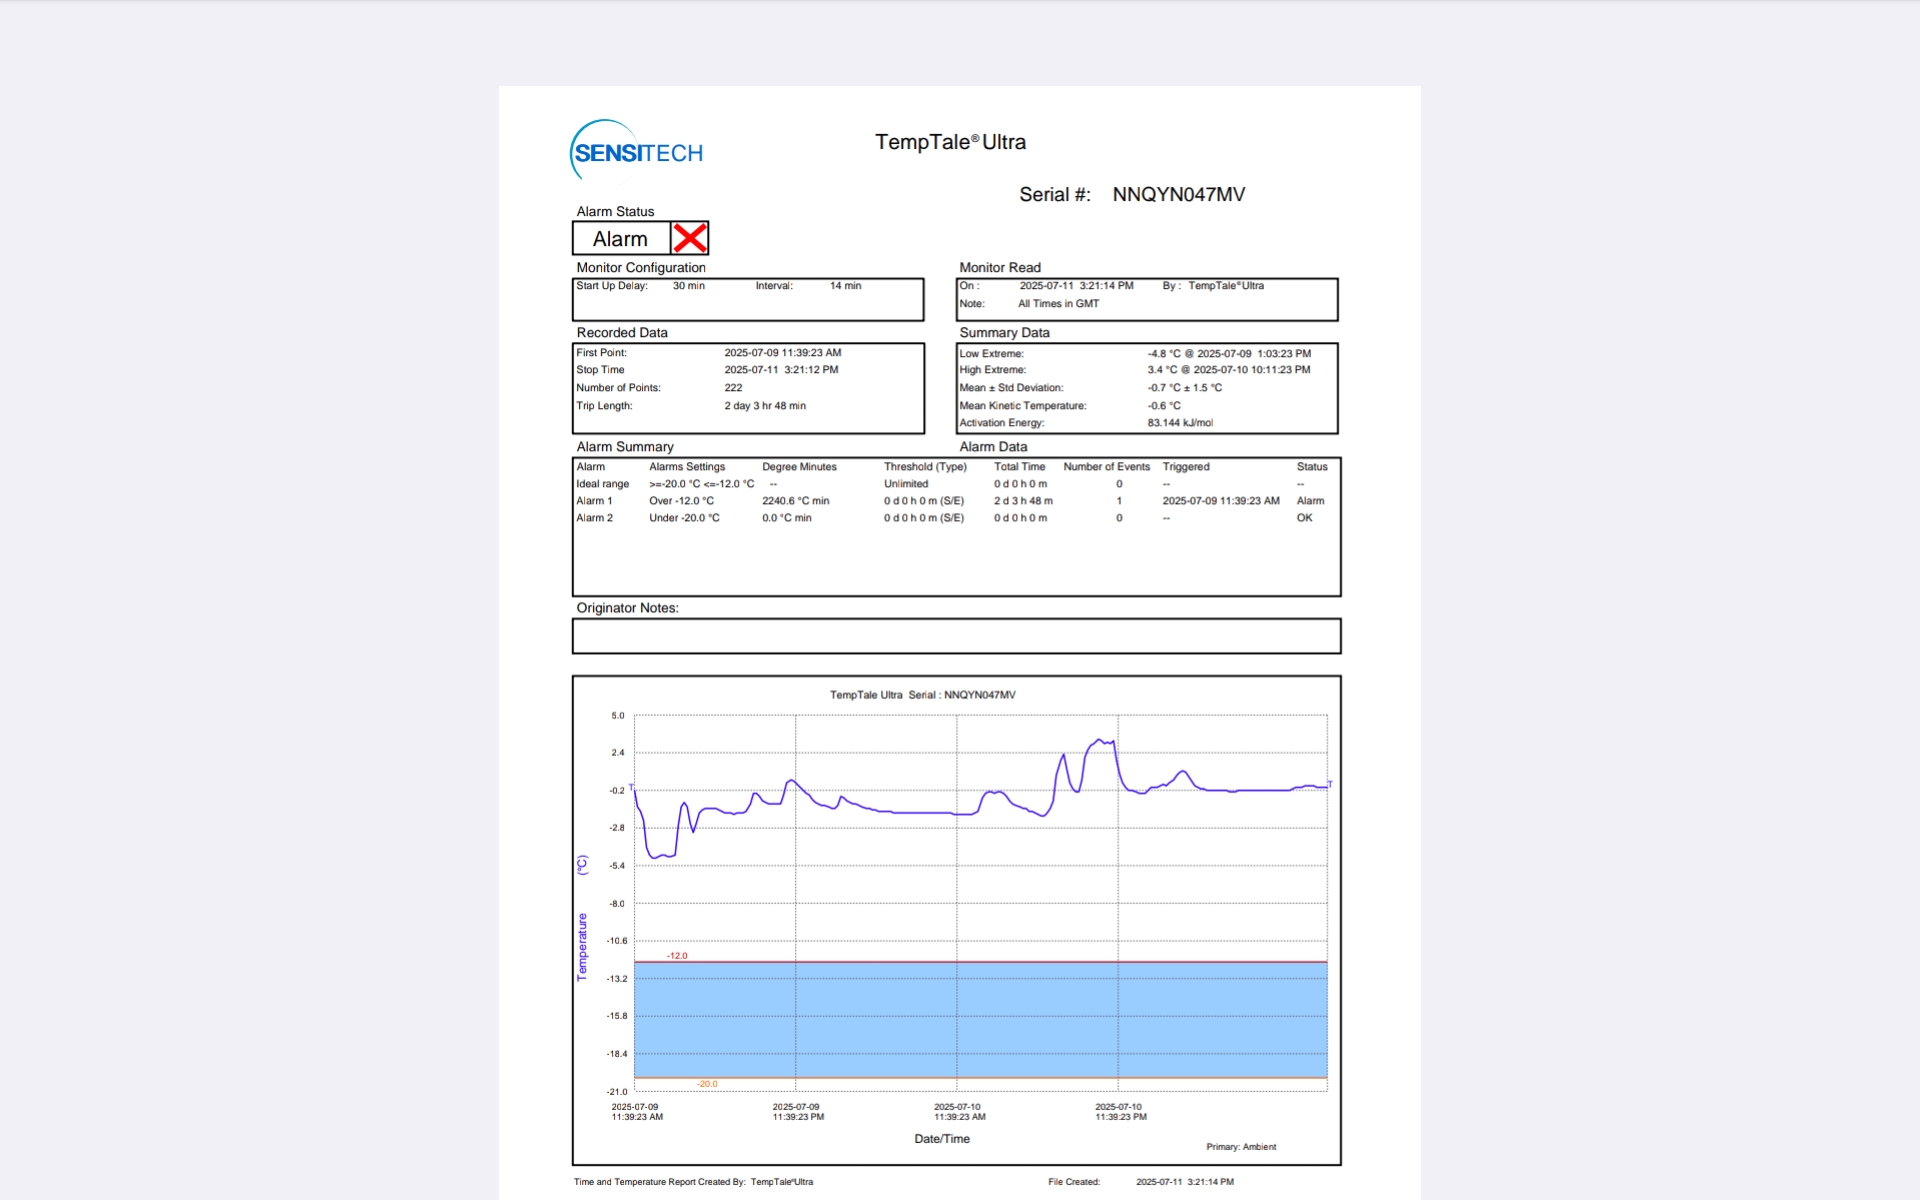This screenshot has height=1200, width=1920.
Task: Click the Alarm status text box
Action: pos(620,239)
